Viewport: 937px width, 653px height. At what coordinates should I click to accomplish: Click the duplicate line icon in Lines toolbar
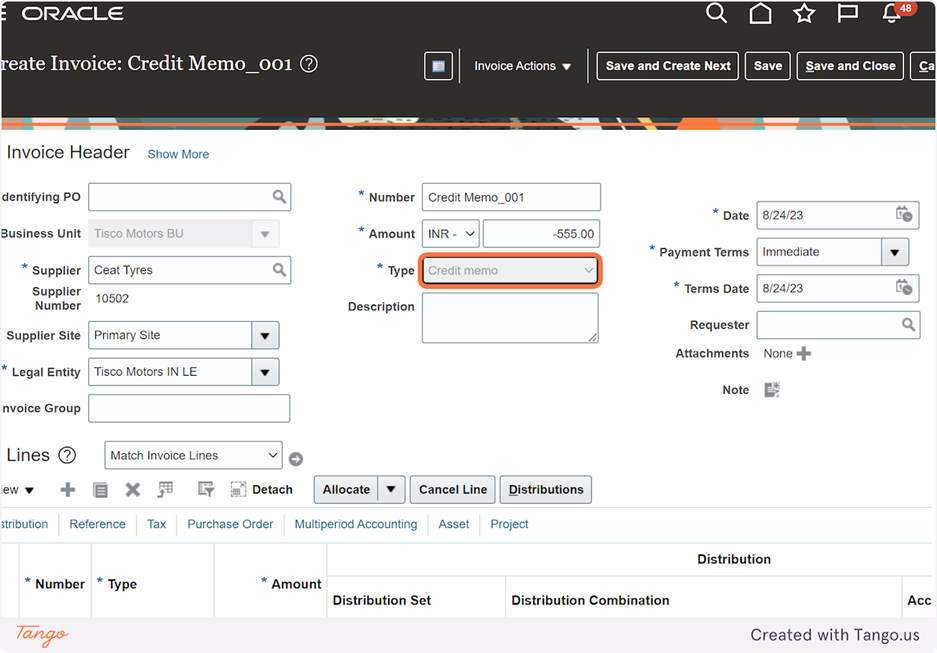pos(100,490)
